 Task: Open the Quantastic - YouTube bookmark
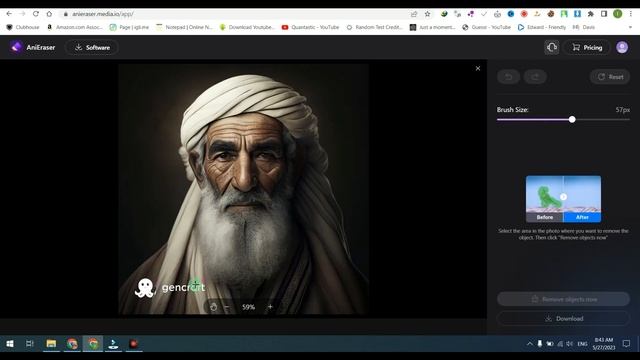[311, 27]
